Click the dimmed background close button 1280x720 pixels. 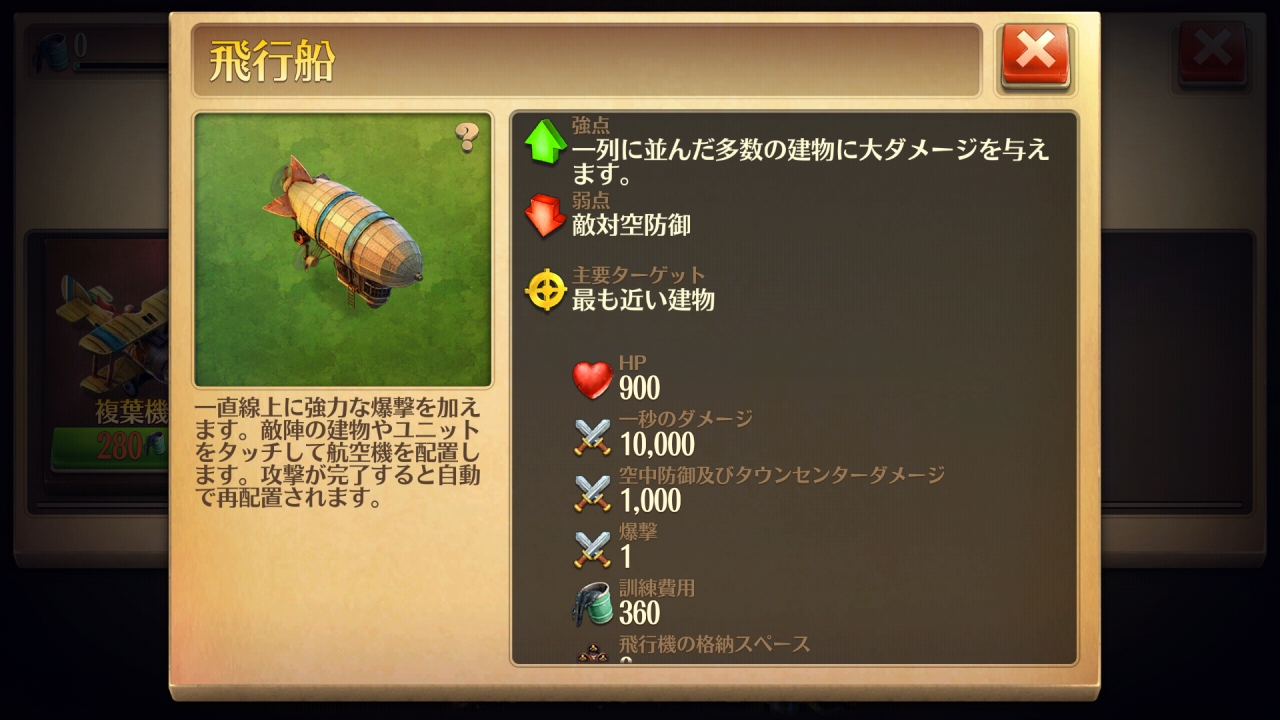[x=1212, y=54]
